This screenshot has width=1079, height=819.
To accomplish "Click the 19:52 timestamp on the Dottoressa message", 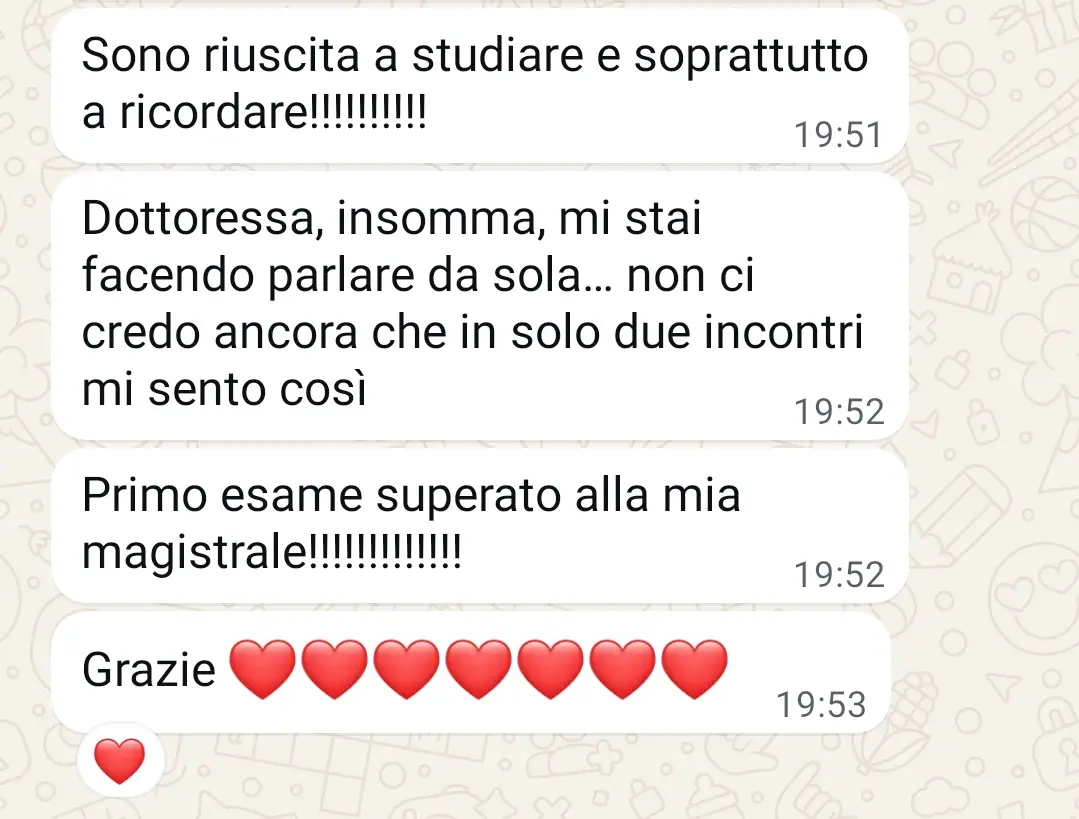I will pos(839,412).
